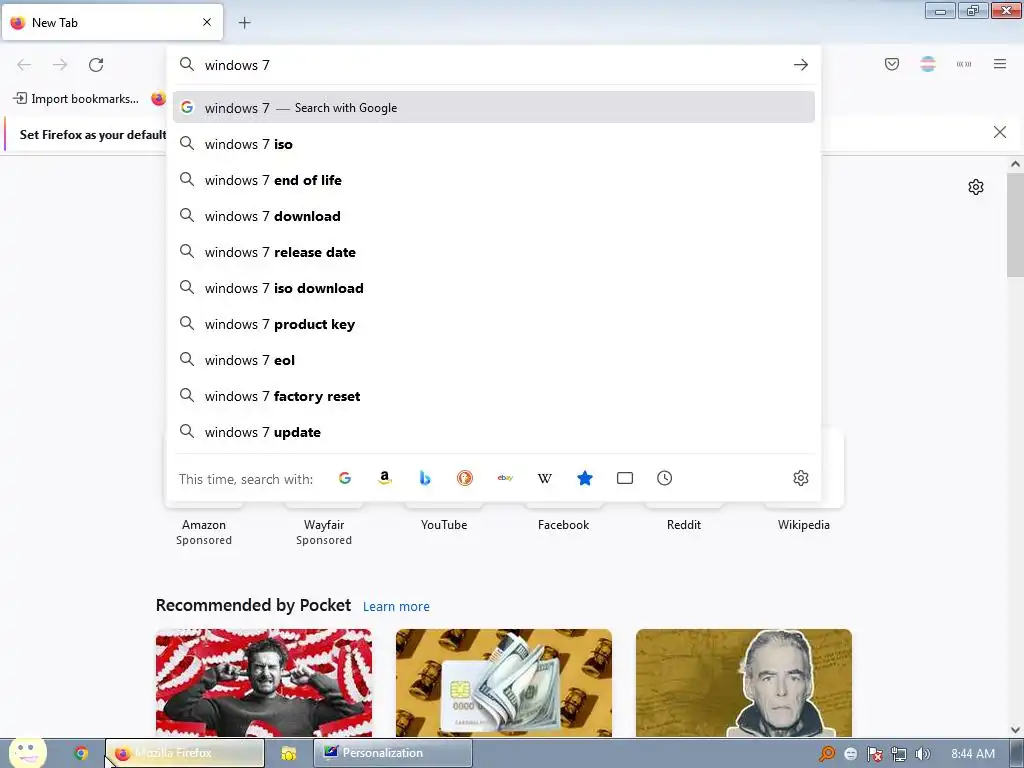Click the 8:44 AM system clock
Screen dimensions: 1024x768
point(973,754)
